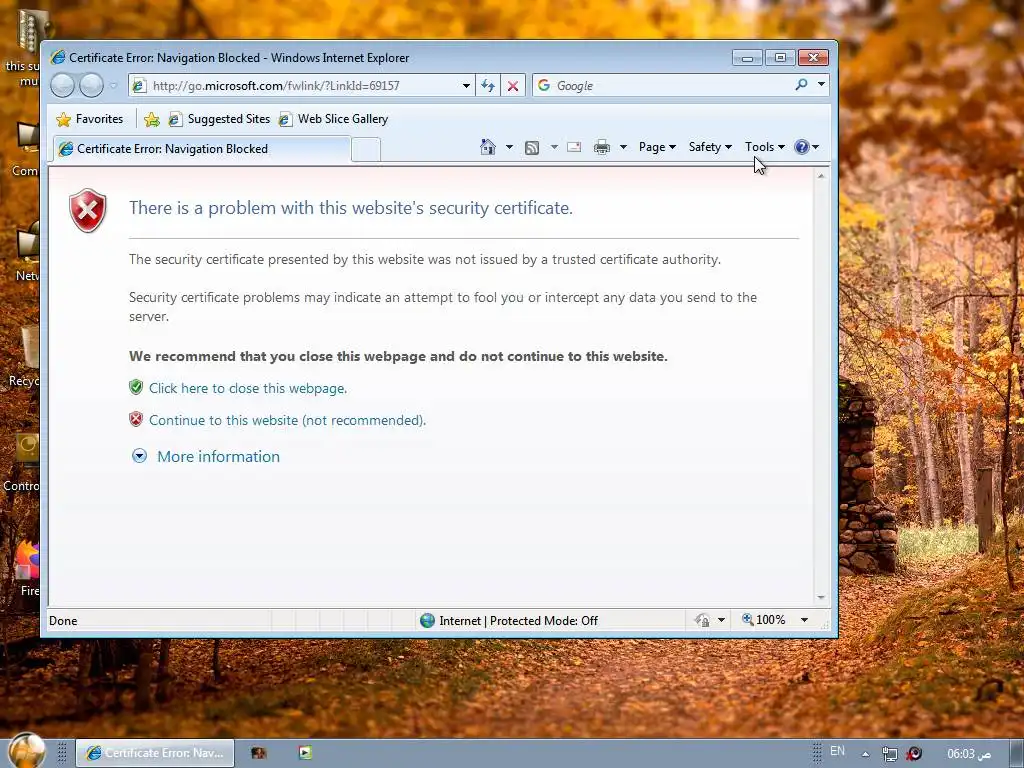Image resolution: width=1024 pixels, height=768 pixels.
Task: Open the Page menu
Action: pos(657,147)
